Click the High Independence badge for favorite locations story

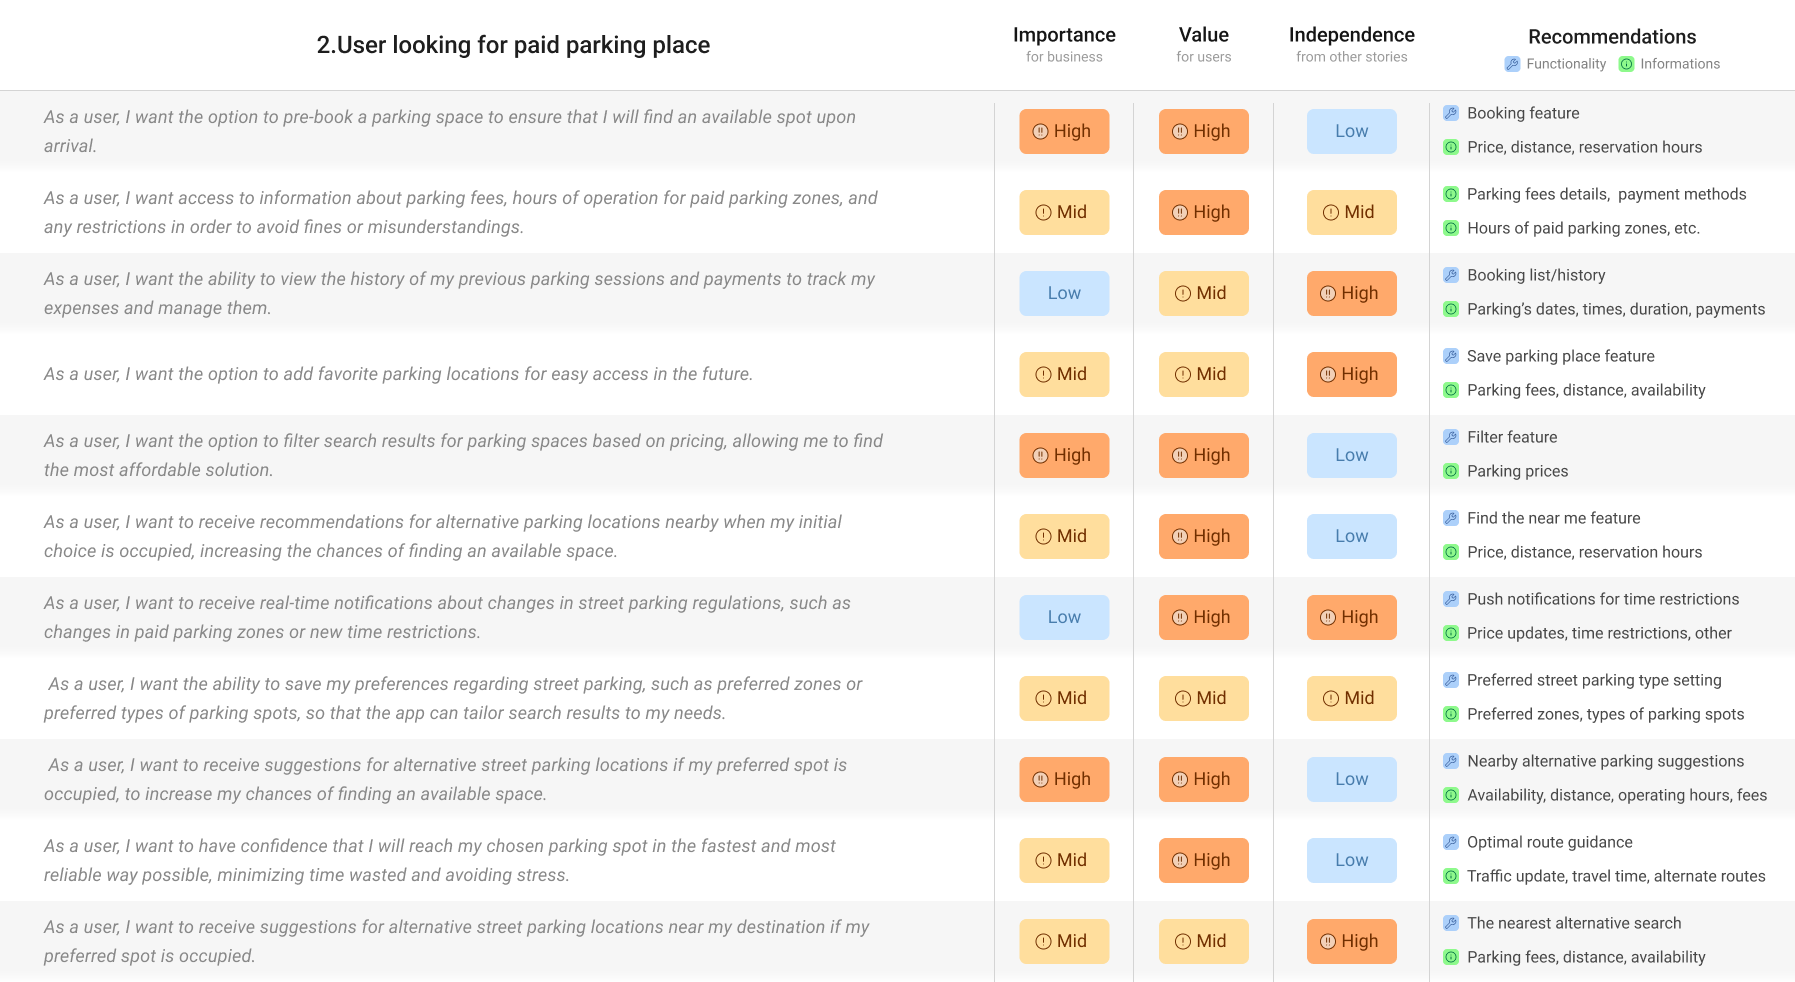click(x=1351, y=374)
